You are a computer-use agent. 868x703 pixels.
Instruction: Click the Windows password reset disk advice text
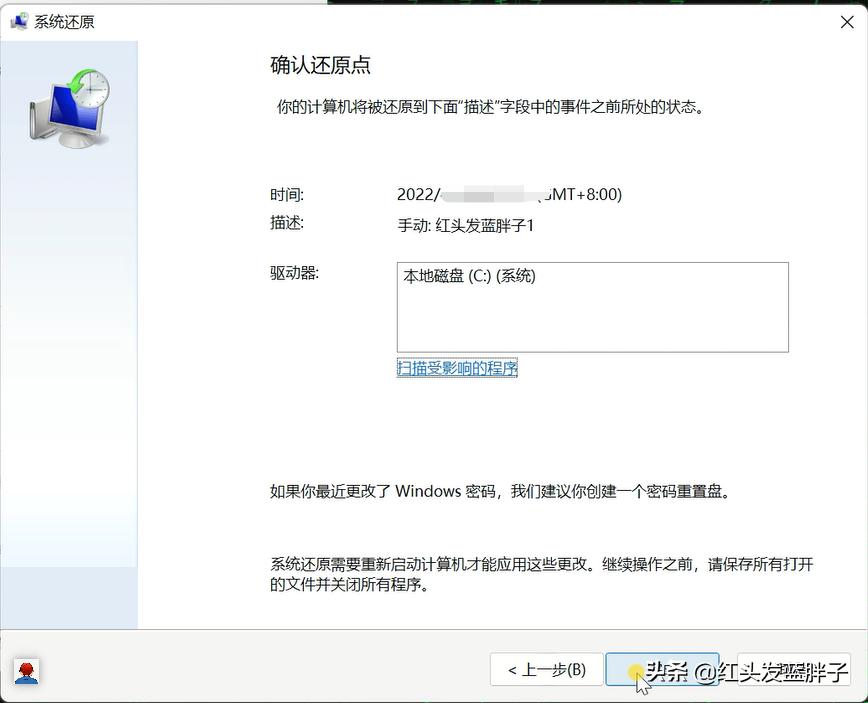pyautogui.click(x=500, y=491)
